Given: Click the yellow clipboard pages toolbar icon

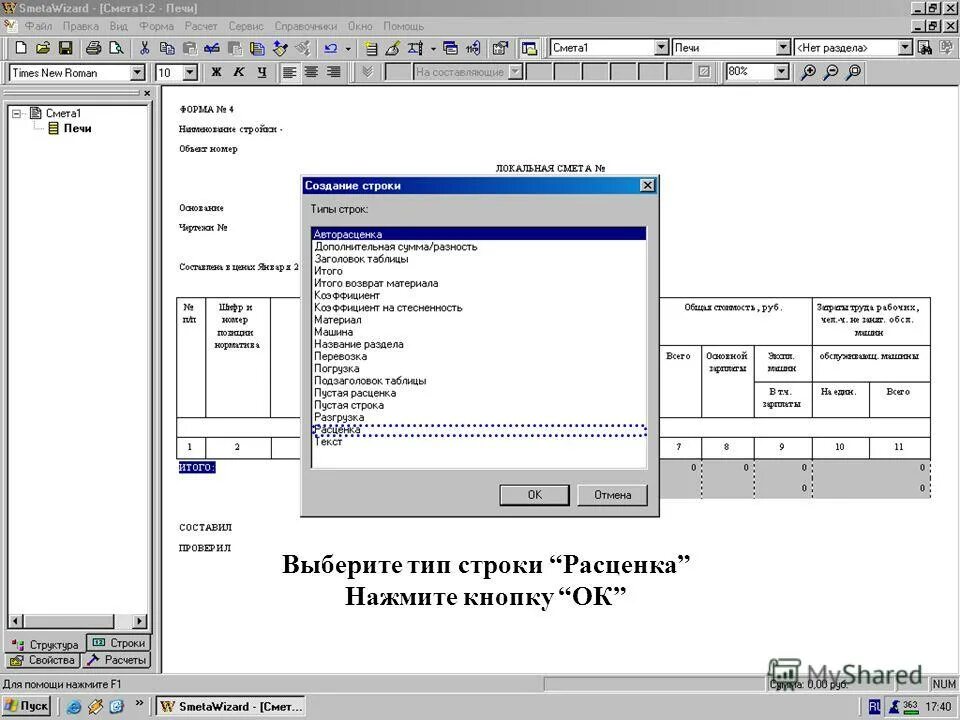Looking at the screenshot, I should (258, 48).
